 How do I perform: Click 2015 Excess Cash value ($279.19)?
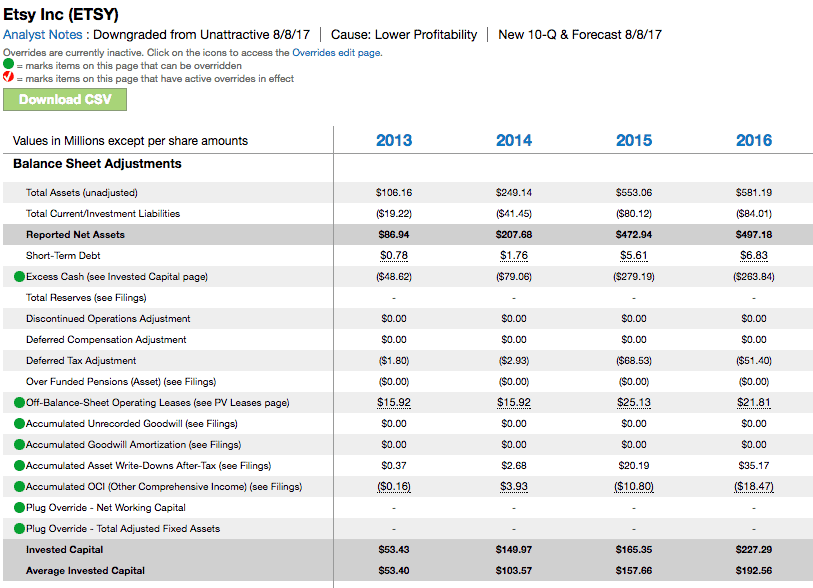pyautogui.click(x=634, y=277)
